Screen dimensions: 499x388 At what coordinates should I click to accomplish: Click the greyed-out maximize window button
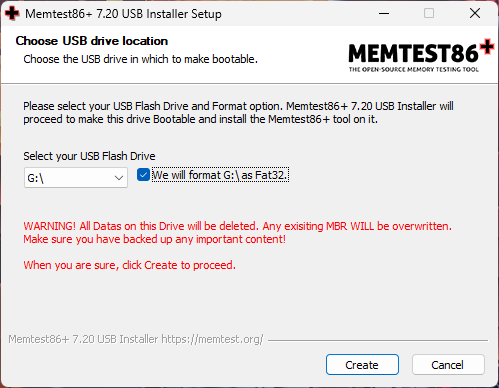pyautogui.click(x=429, y=14)
